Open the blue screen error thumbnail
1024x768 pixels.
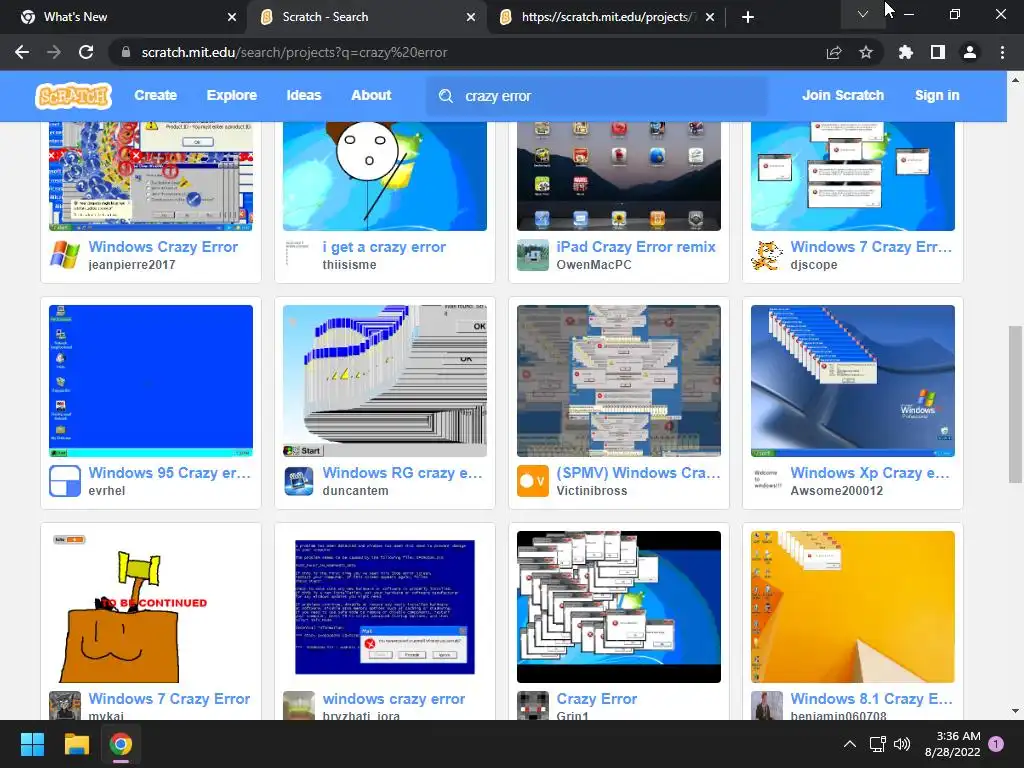pyautogui.click(x=385, y=607)
